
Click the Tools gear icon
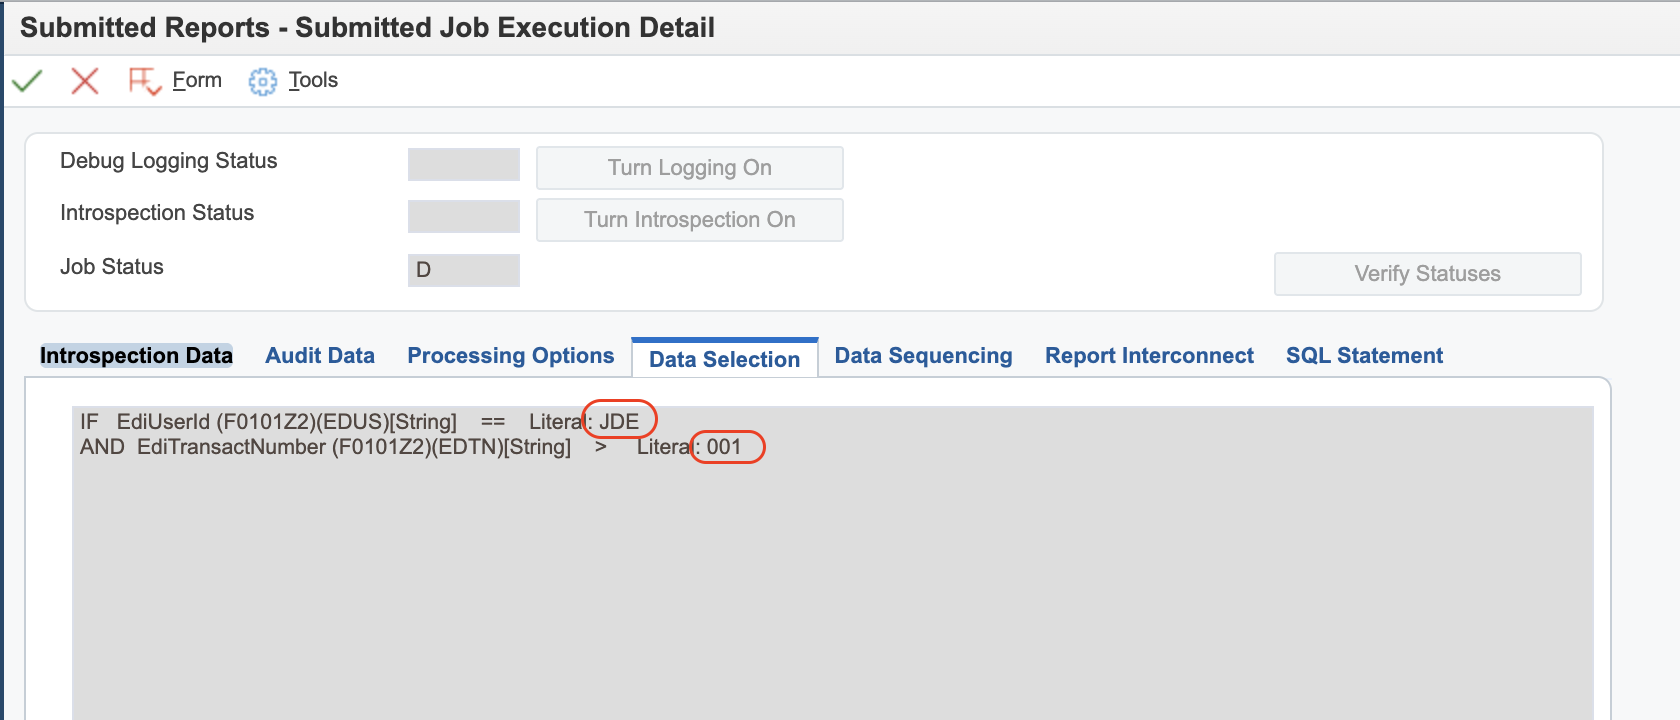(262, 81)
